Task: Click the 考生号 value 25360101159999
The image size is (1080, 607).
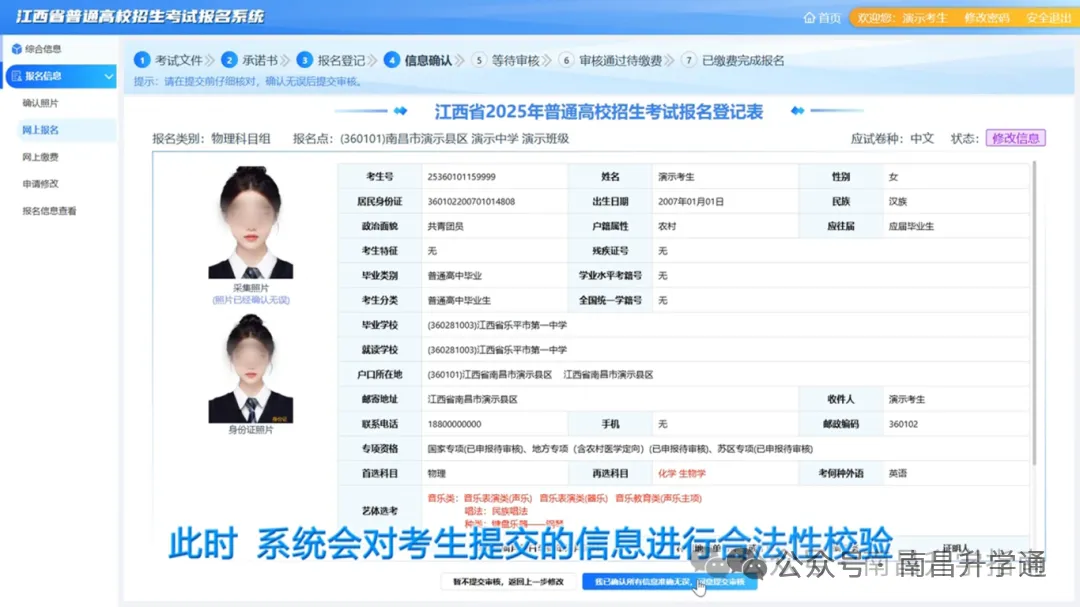Action: (461, 177)
